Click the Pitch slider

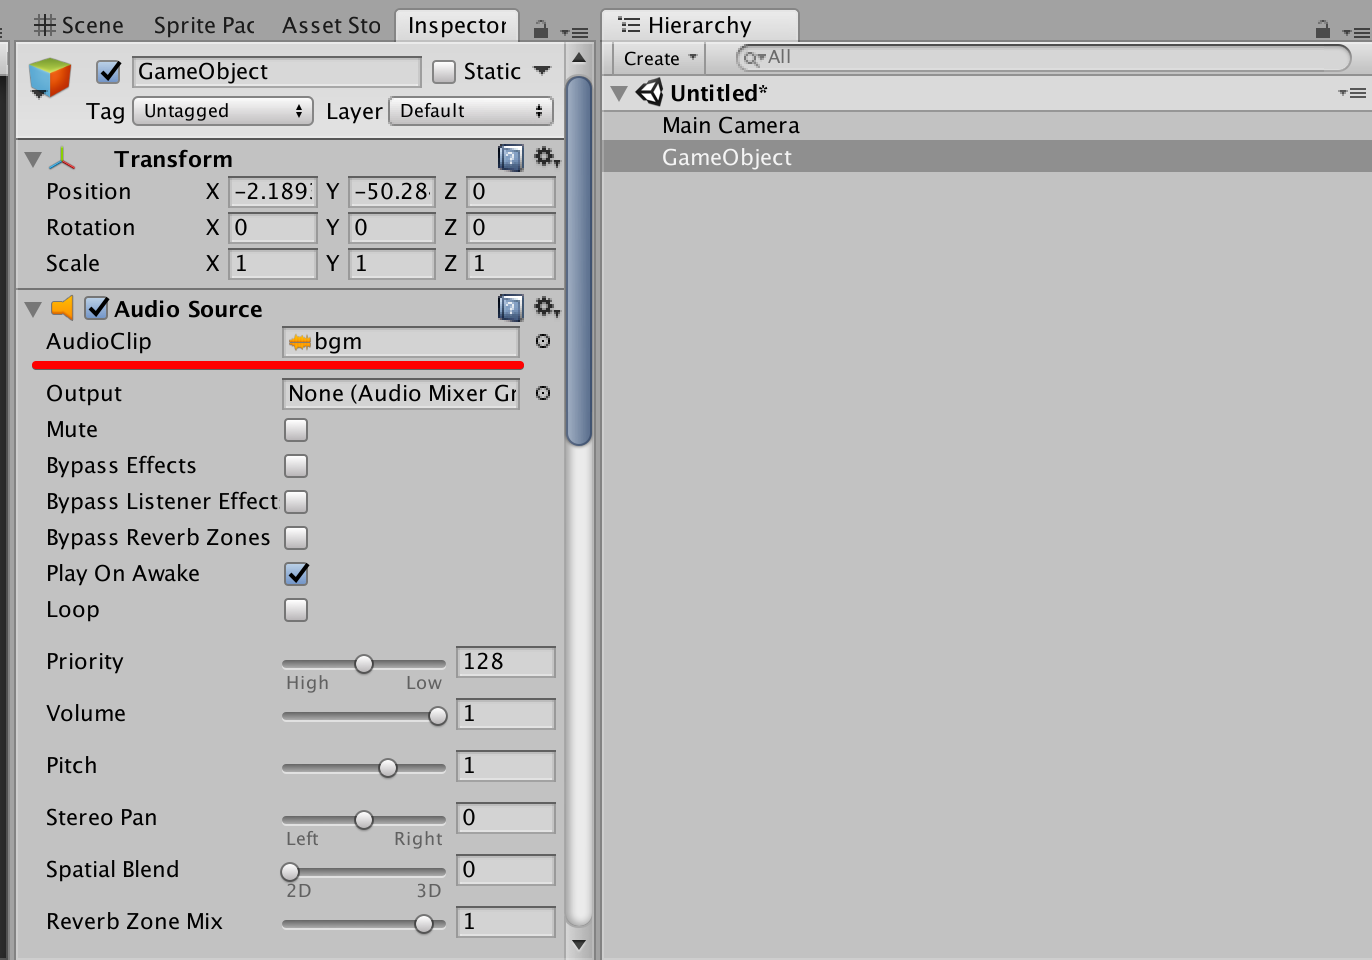point(364,767)
